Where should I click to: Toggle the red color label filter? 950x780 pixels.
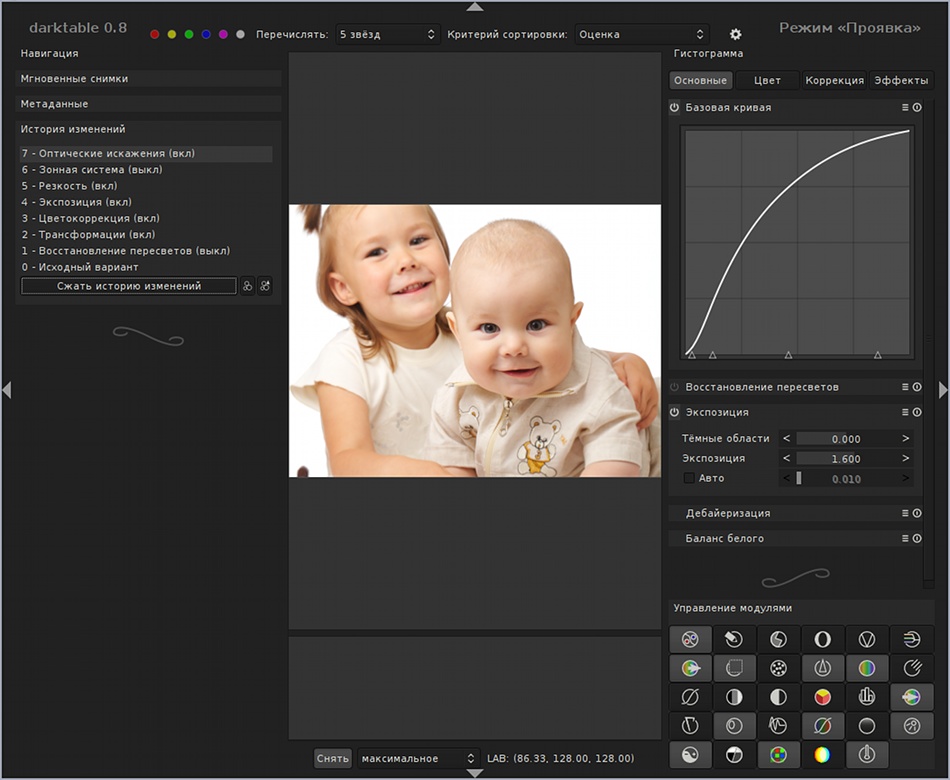pos(155,35)
